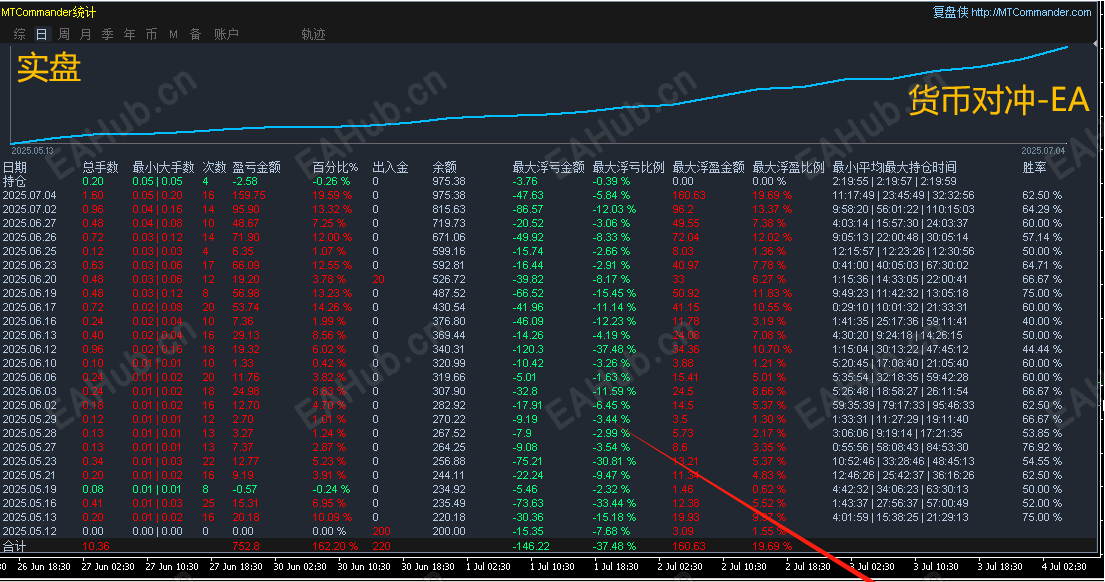The width and height of the screenshot is (1105, 582).
Task: Click the 2025.05.13 chart start date
Action: pyautogui.click(x=32, y=151)
